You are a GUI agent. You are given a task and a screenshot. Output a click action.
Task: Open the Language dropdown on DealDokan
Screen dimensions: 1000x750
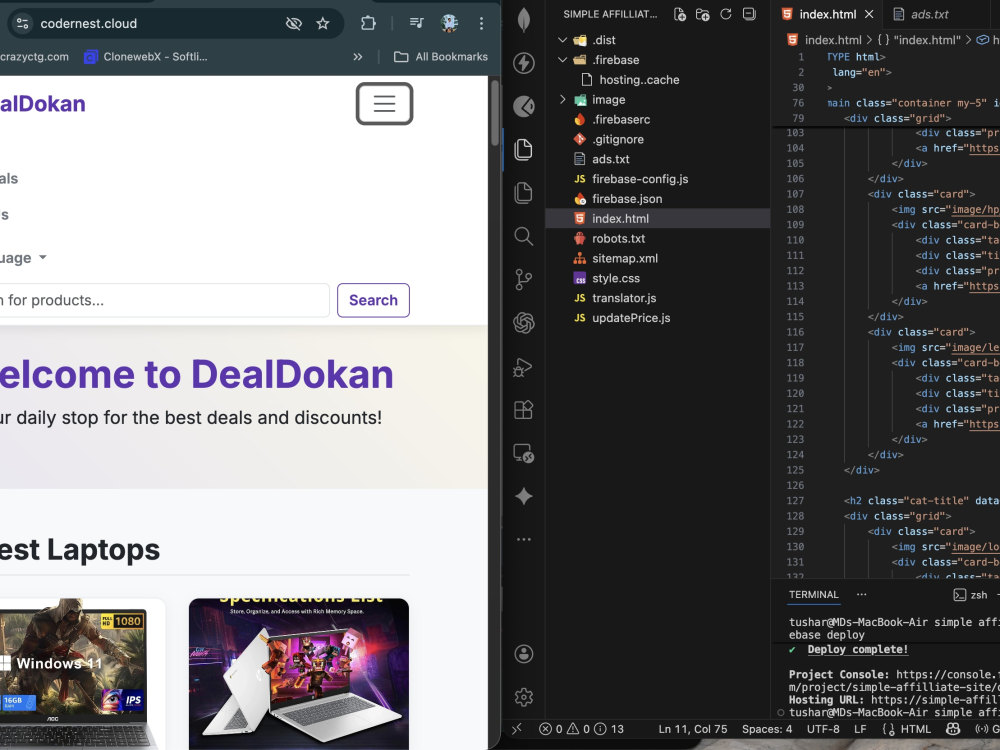23,258
